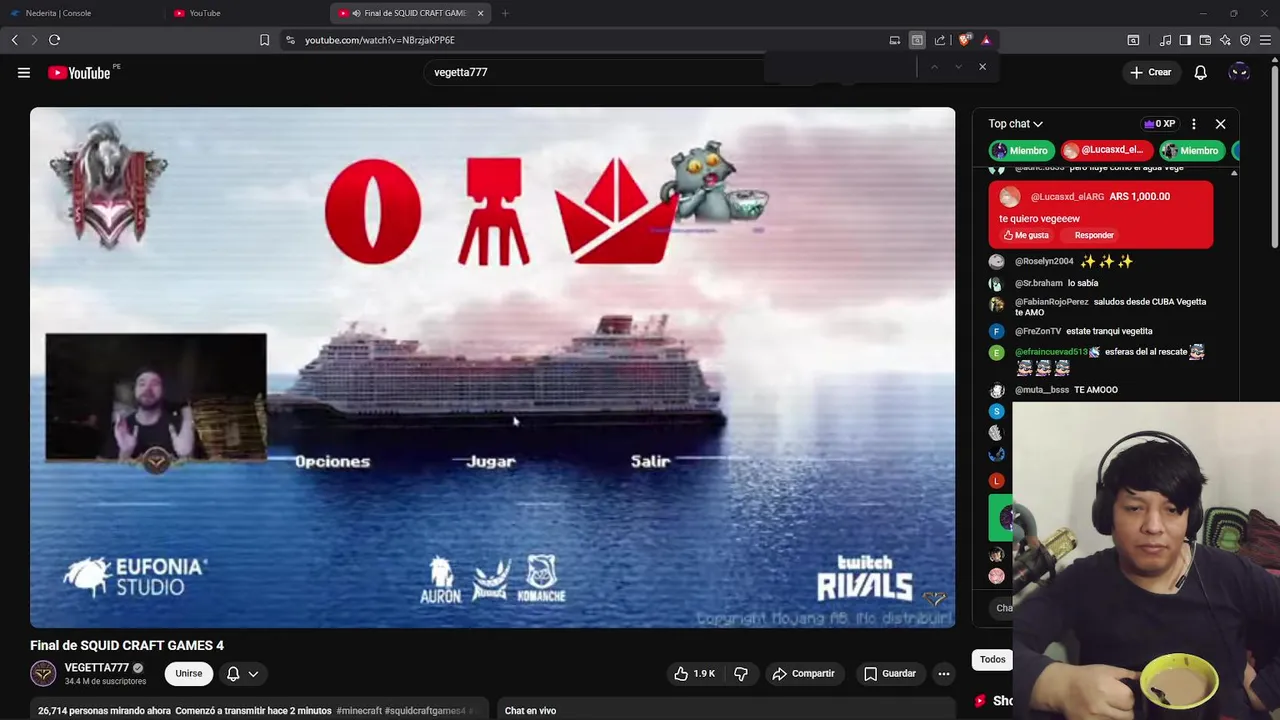The height and width of the screenshot is (720, 1280).
Task: Click the browser address bar URL
Action: (380, 40)
